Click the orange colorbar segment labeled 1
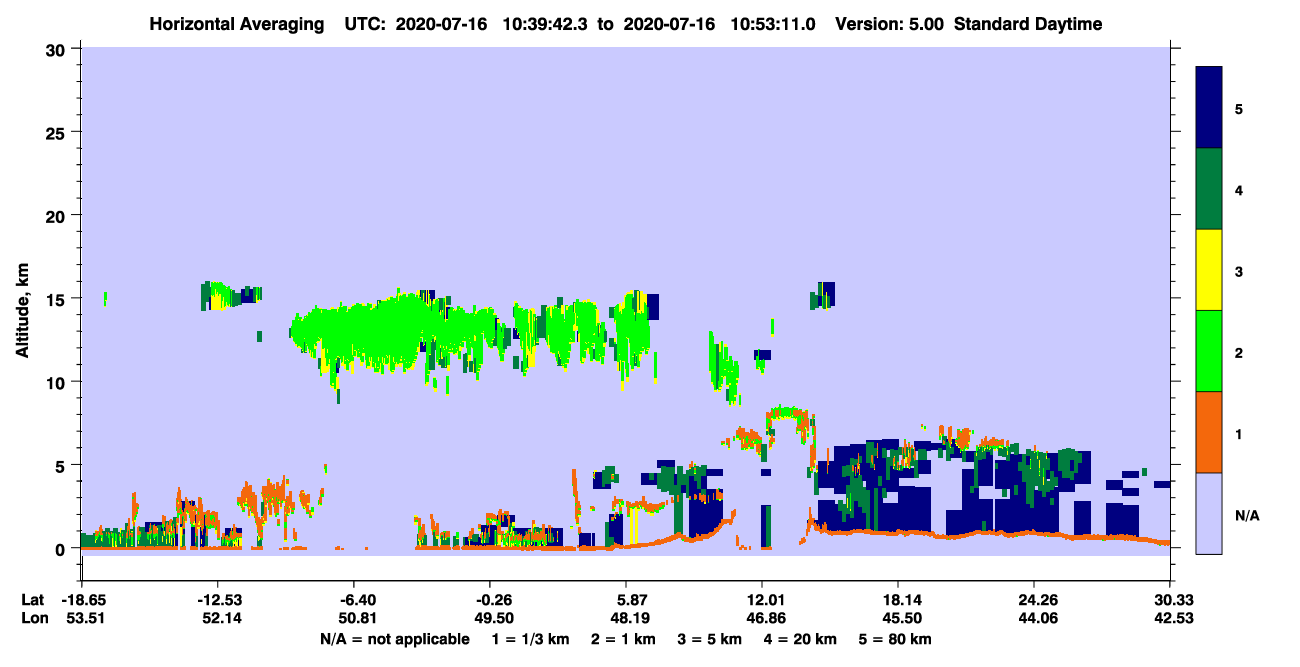 tap(1209, 432)
